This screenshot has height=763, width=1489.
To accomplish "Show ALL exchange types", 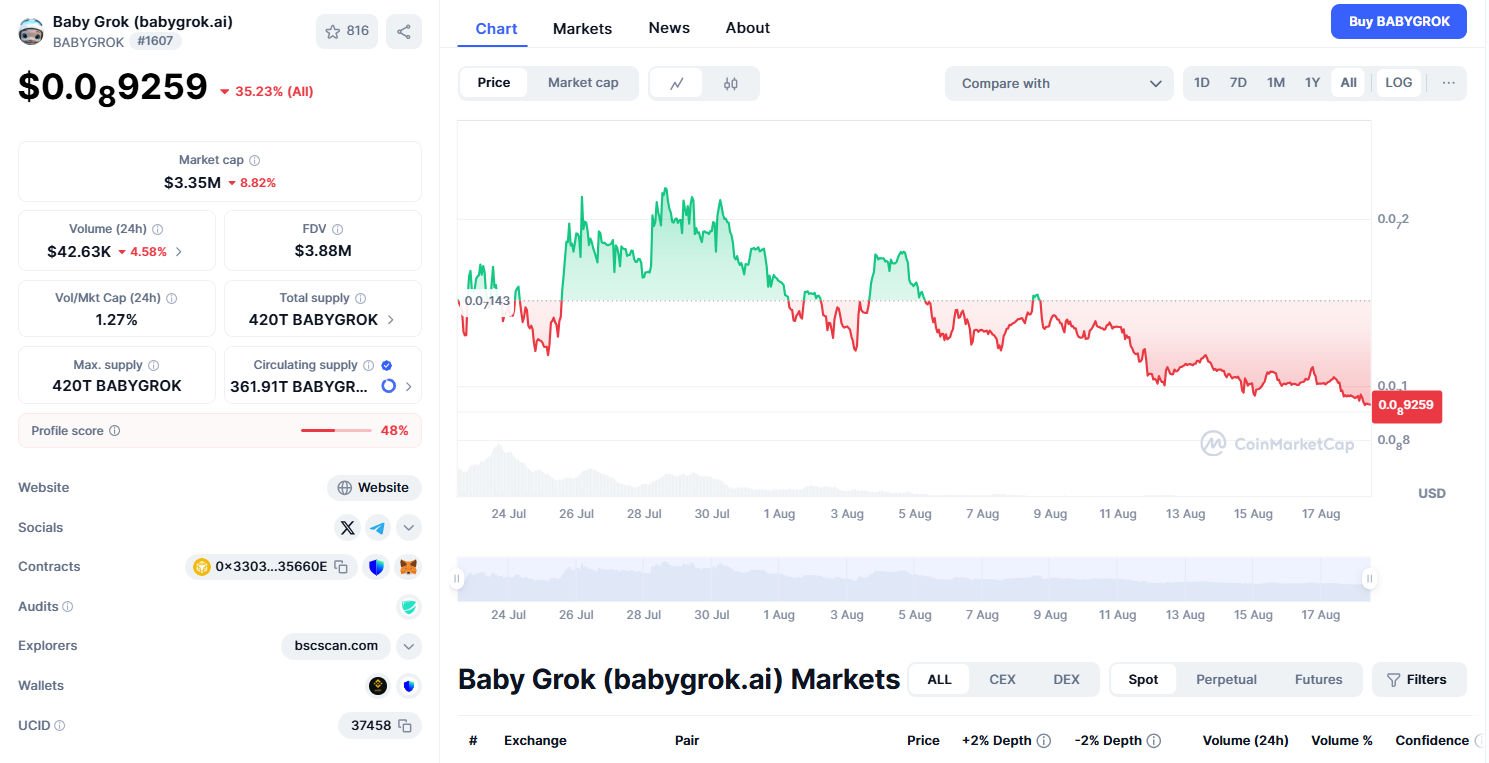I will (939, 680).
